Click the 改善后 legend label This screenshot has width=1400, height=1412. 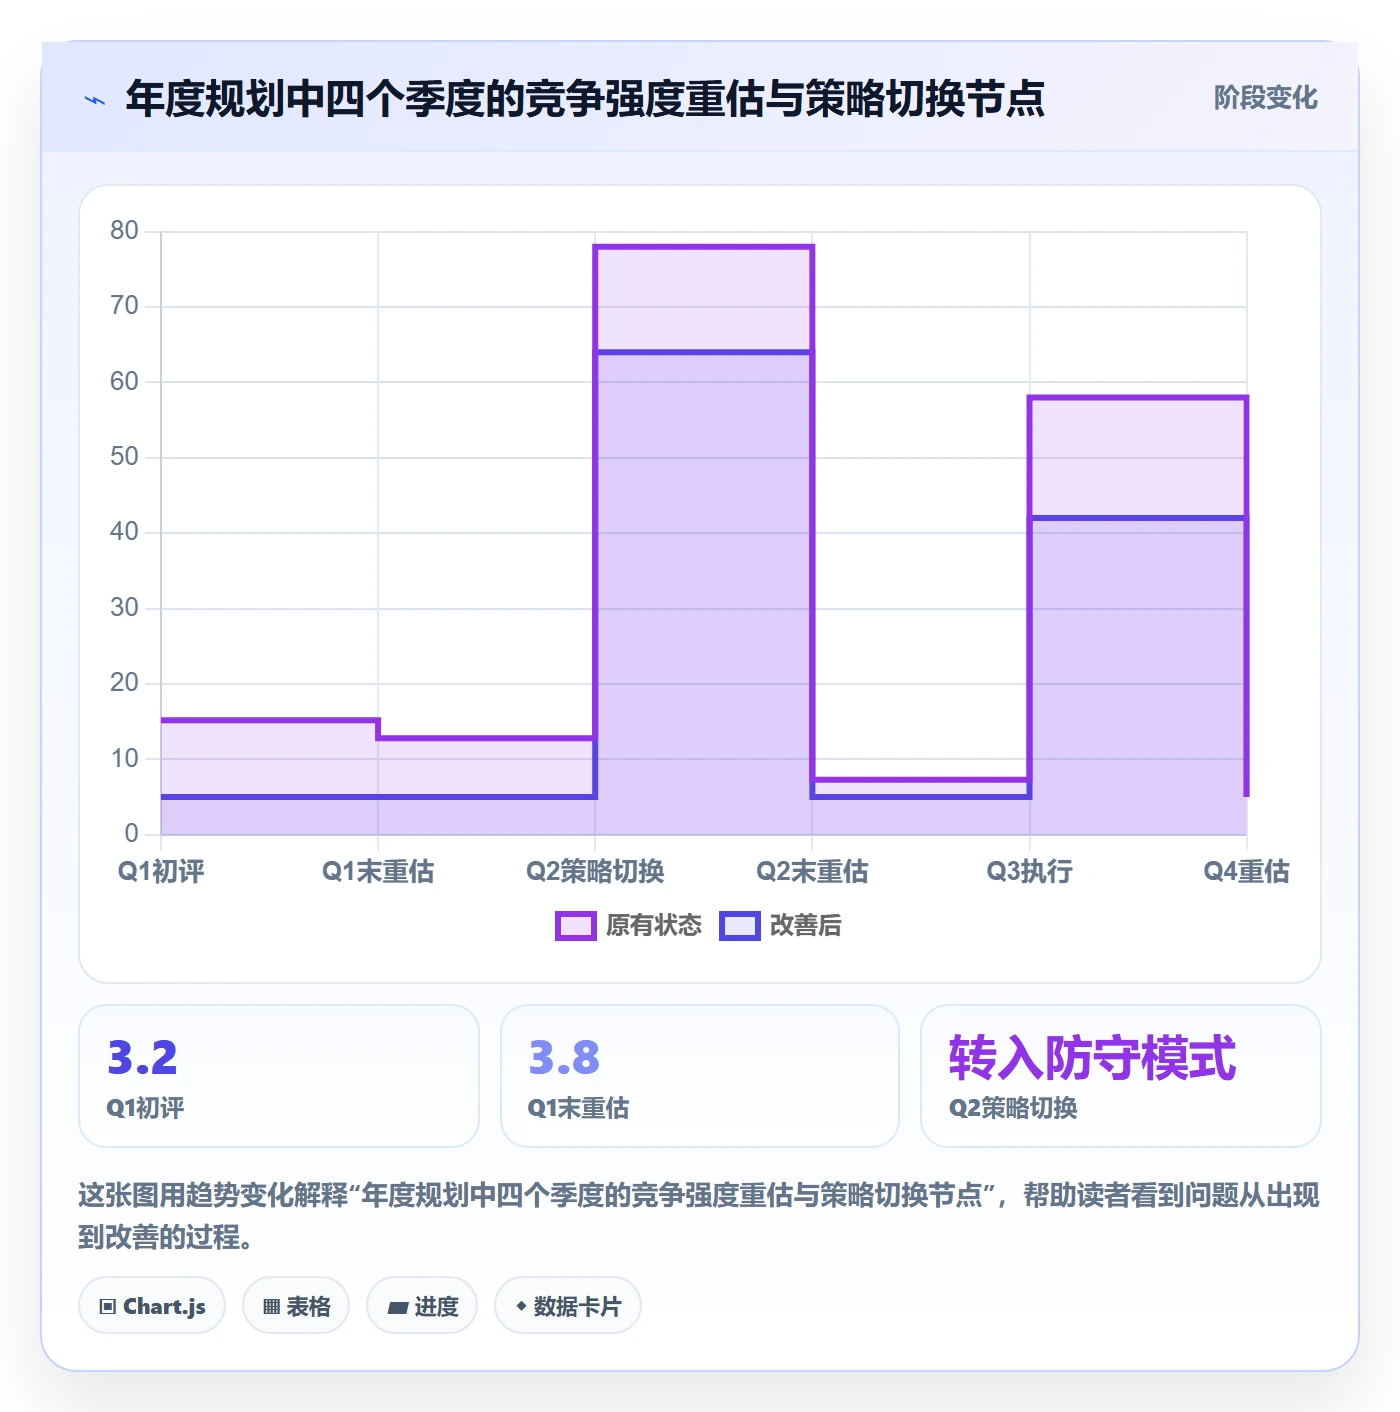[x=805, y=926]
